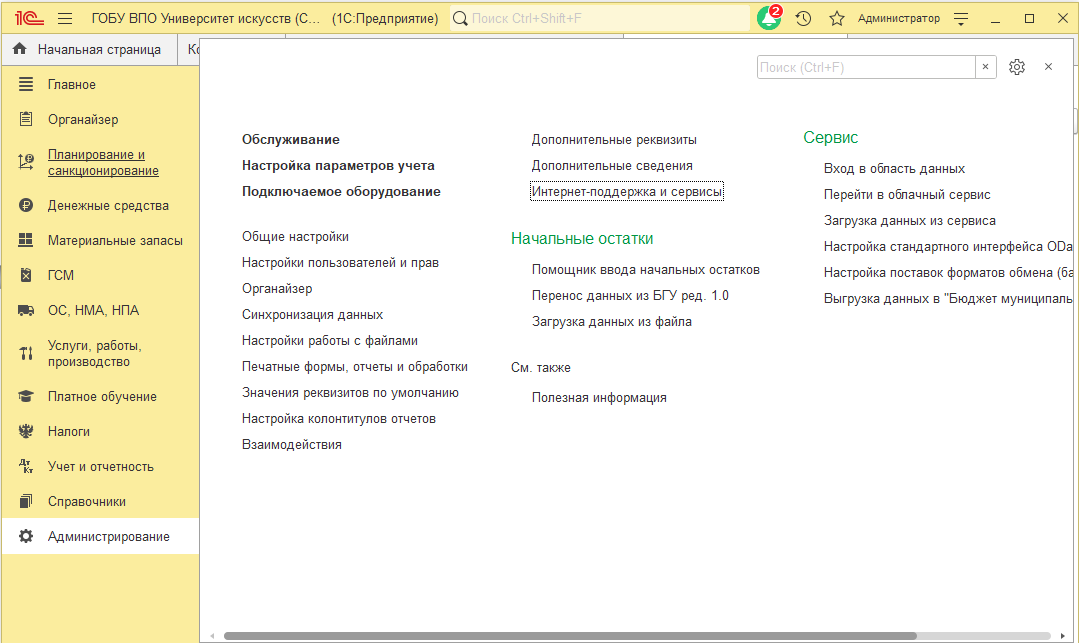Click the Главное section icon

pos(25,84)
